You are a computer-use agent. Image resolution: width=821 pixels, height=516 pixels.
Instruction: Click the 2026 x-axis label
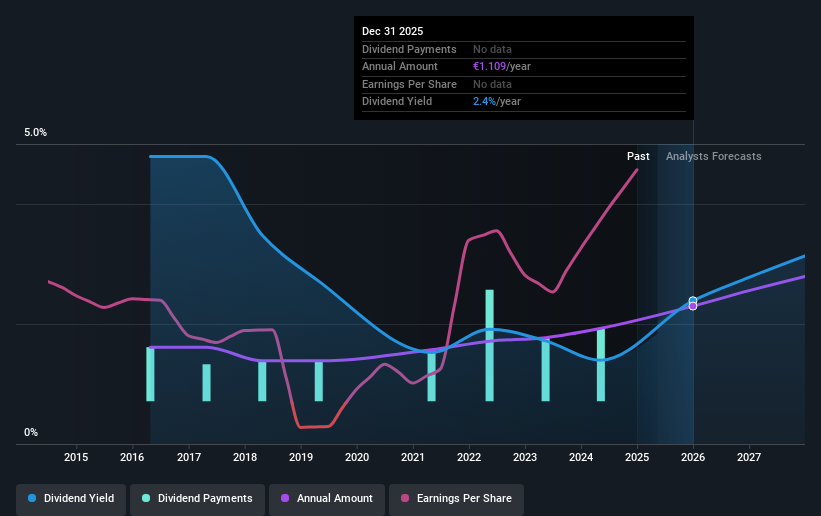(693, 457)
